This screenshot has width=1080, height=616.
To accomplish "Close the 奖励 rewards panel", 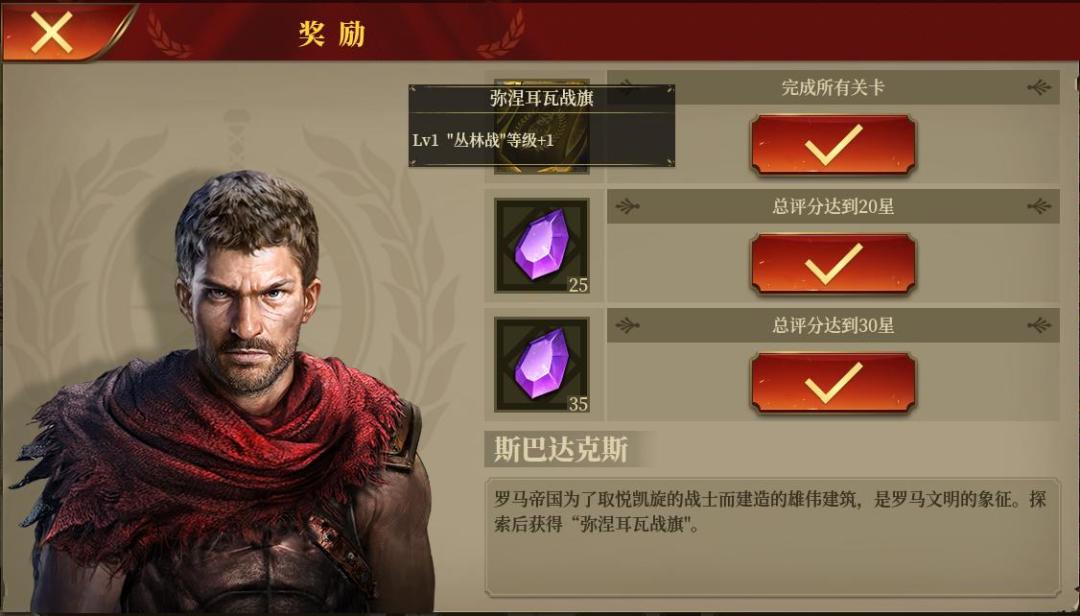I will 52,32.
